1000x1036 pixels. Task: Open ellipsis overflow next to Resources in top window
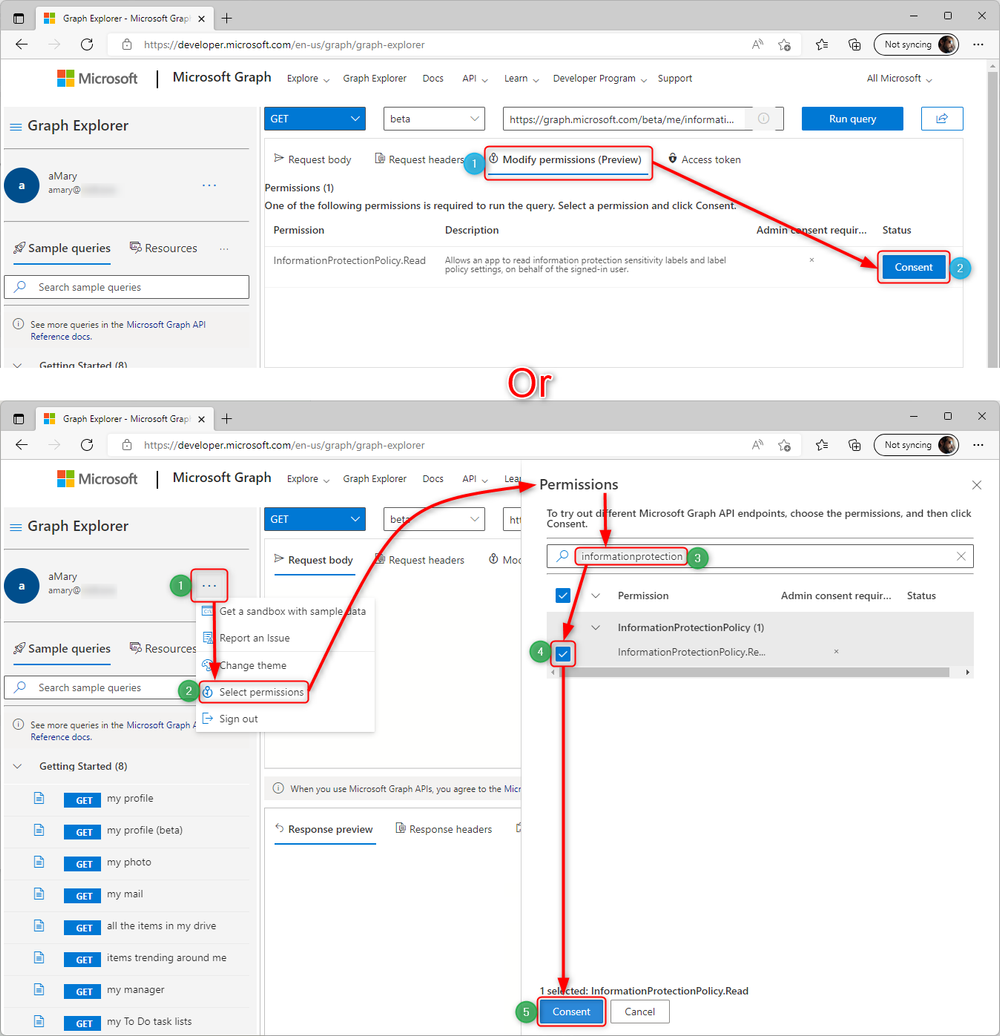(x=224, y=248)
